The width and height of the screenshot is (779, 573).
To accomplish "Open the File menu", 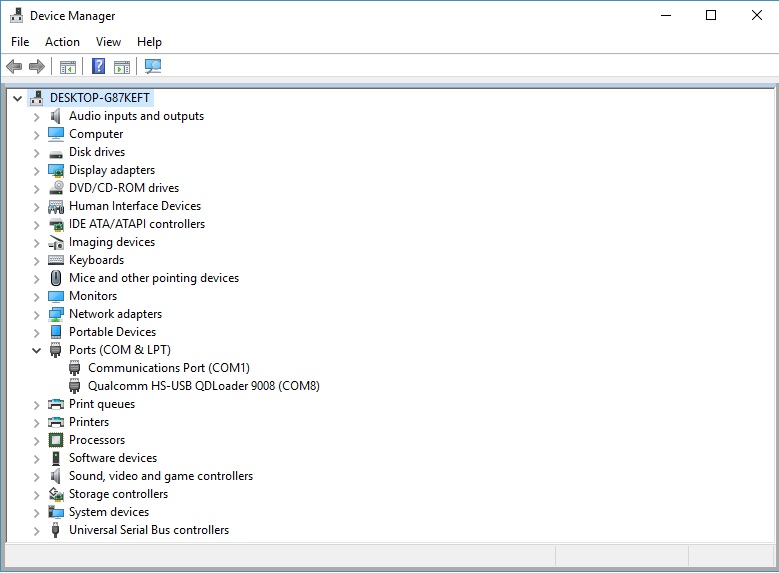I will pos(20,42).
